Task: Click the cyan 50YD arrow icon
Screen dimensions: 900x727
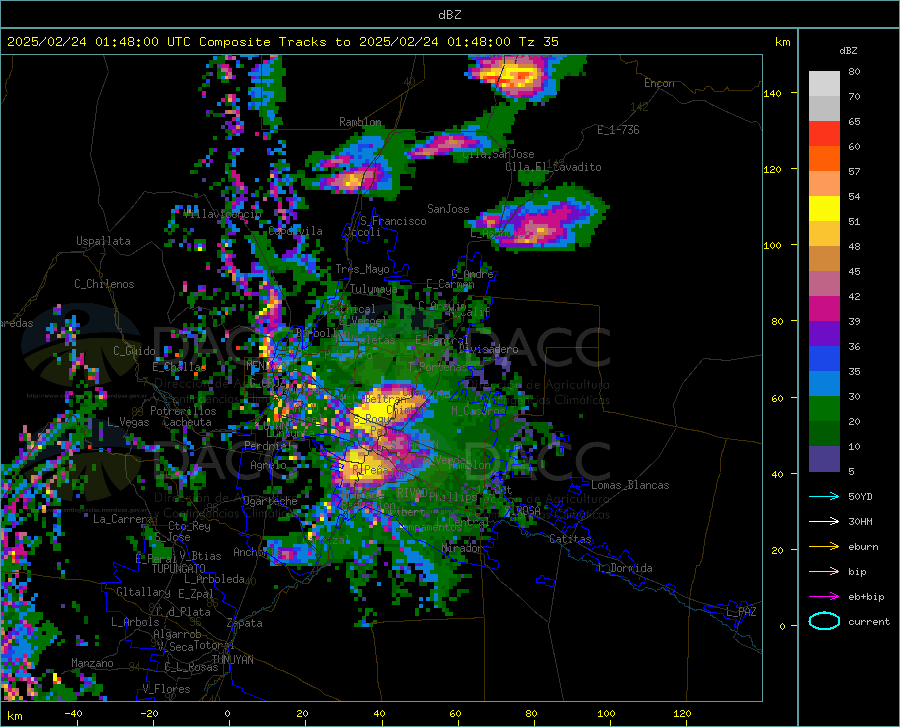Action: tap(824, 496)
